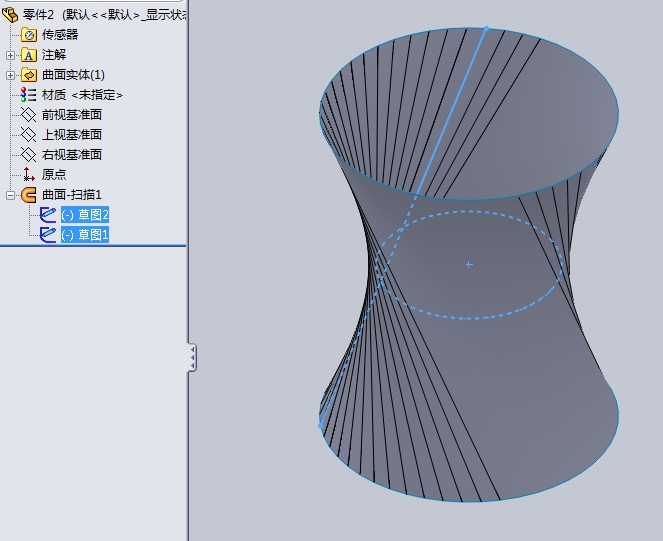Select the 材质 <未指定> item
The width and height of the screenshot is (663, 541).
coord(82,95)
